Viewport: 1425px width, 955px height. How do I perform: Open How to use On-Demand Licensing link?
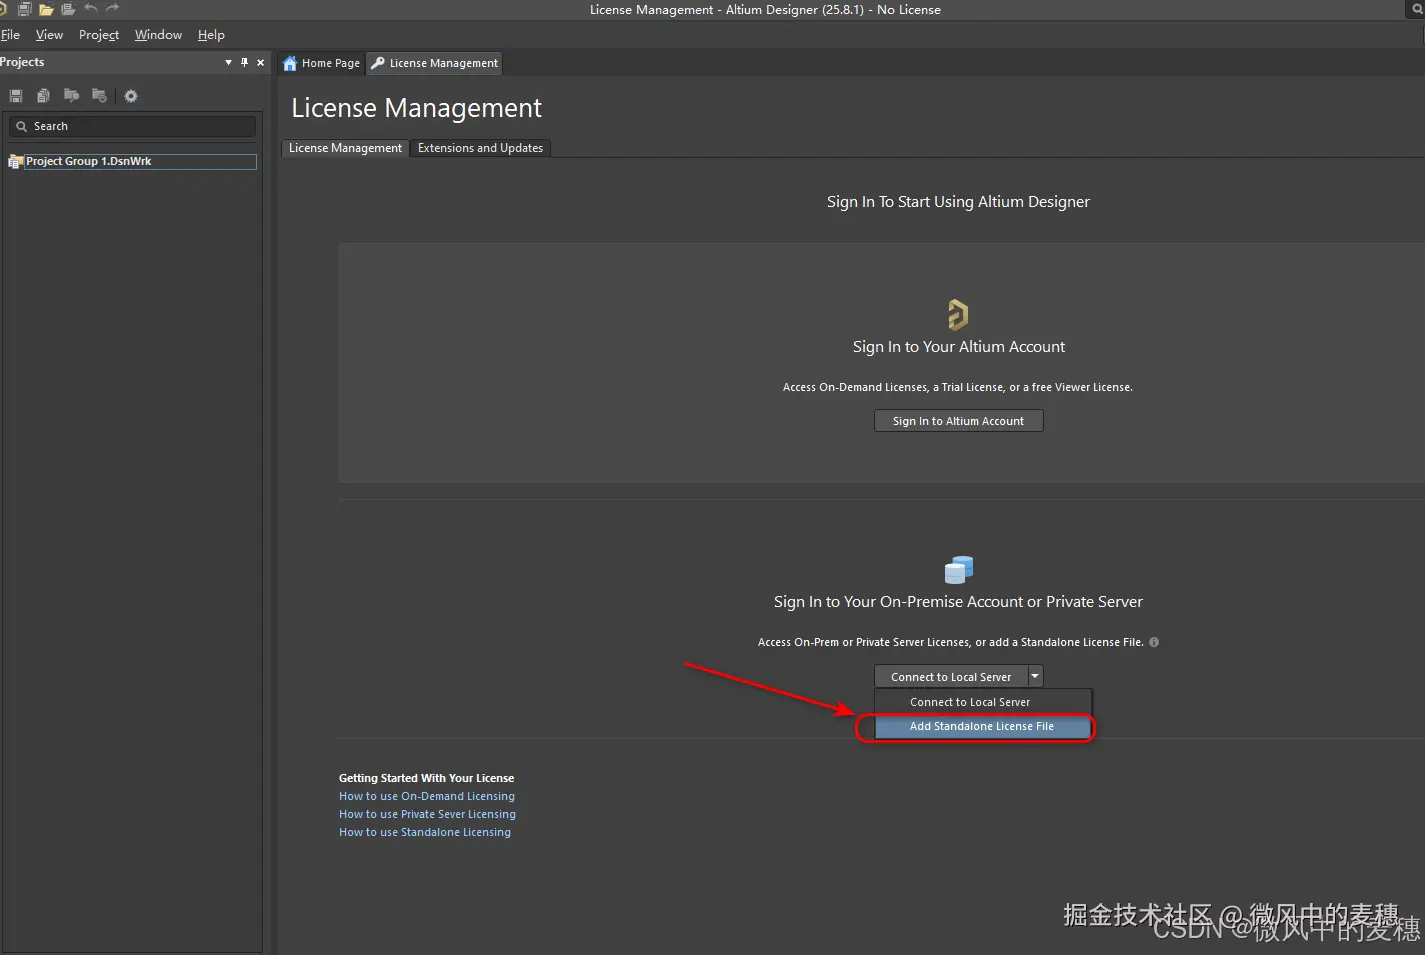point(427,796)
